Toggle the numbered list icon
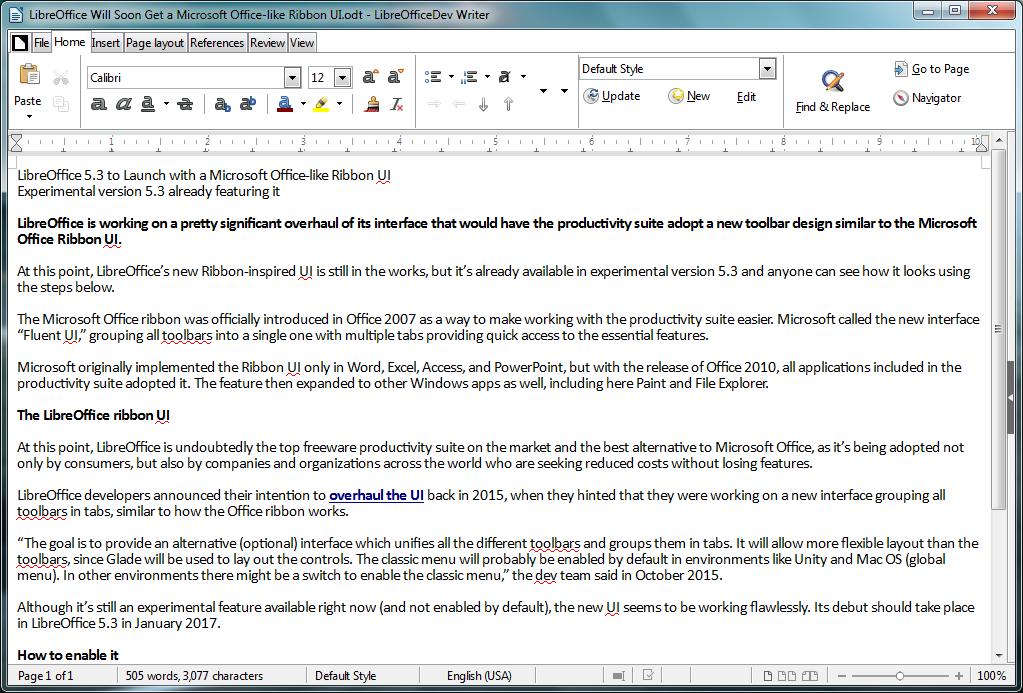Screen dimensions: 1023x693 (x=469, y=77)
